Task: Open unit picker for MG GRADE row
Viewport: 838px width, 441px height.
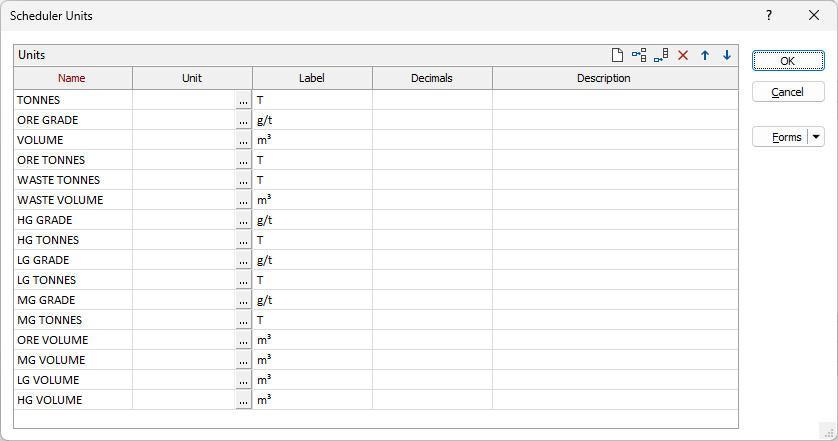Action: 243,300
